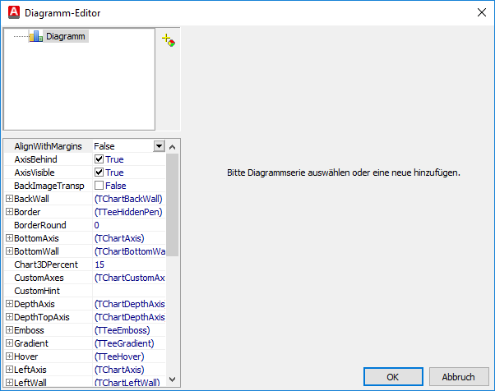The width and height of the screenshot is (495, 391).
Task: Click the property list scroll down arrow
Action: click(172, 379)
